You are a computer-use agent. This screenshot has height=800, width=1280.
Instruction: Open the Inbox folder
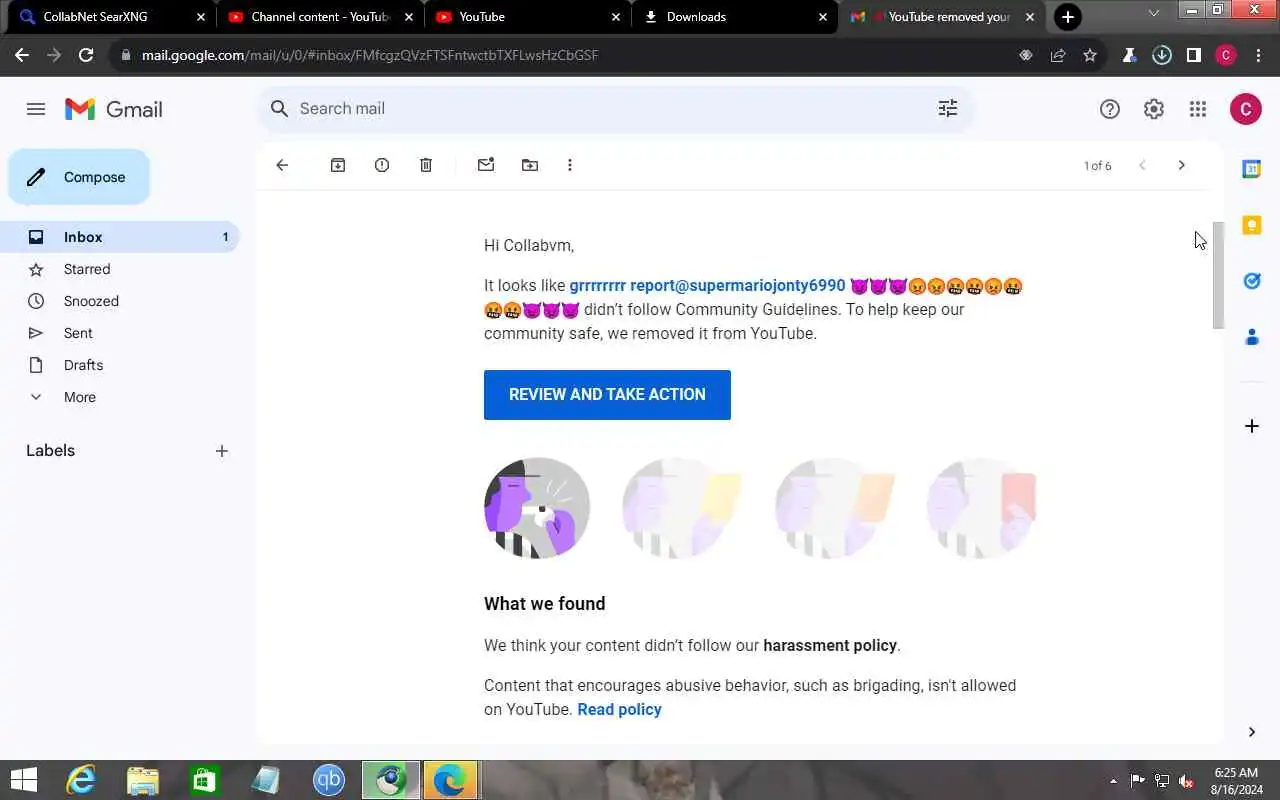pos(120,237)
